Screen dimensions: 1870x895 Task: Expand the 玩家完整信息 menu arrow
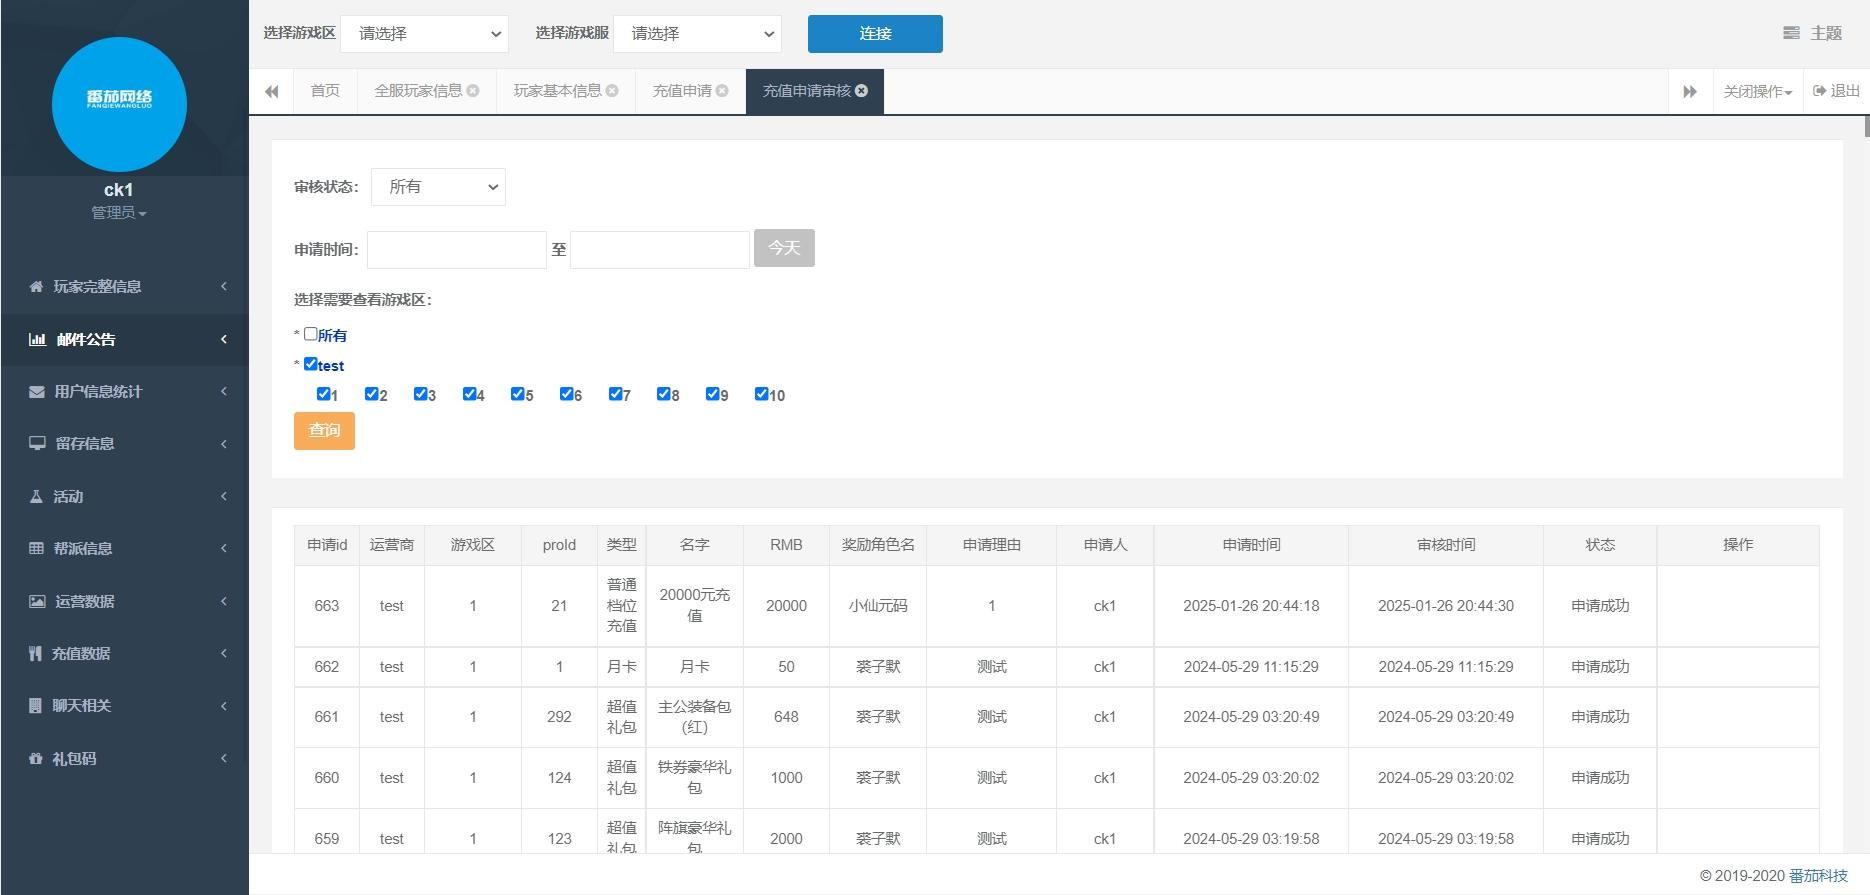224,287
